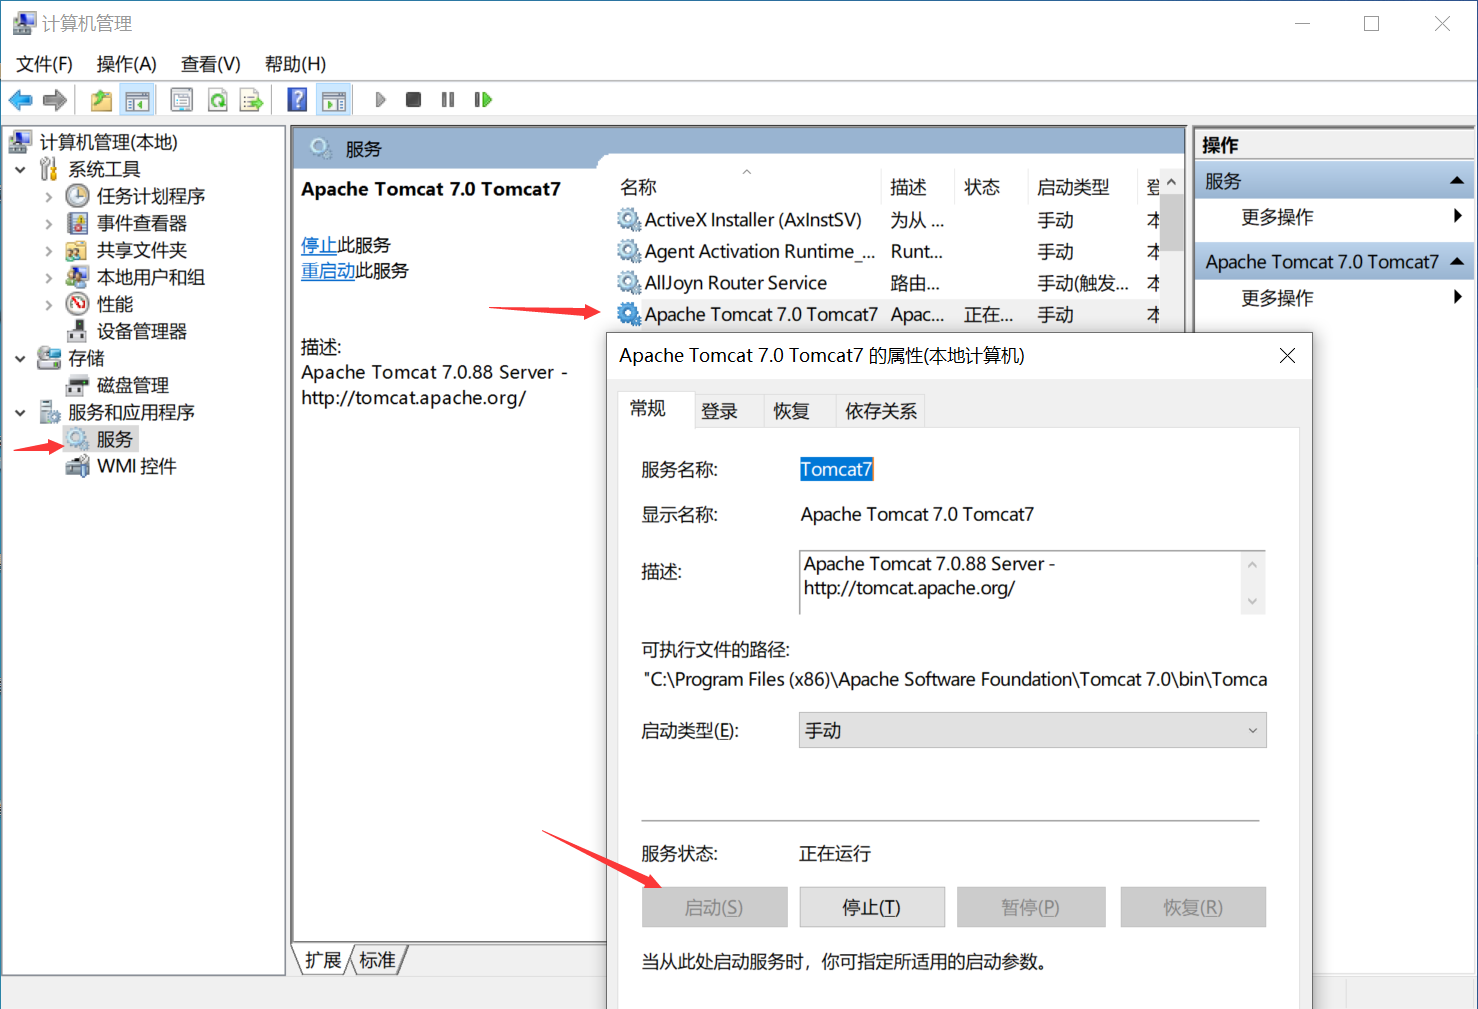Open the 查看(V) menu

pyautogui.click(x=210, y=64)
